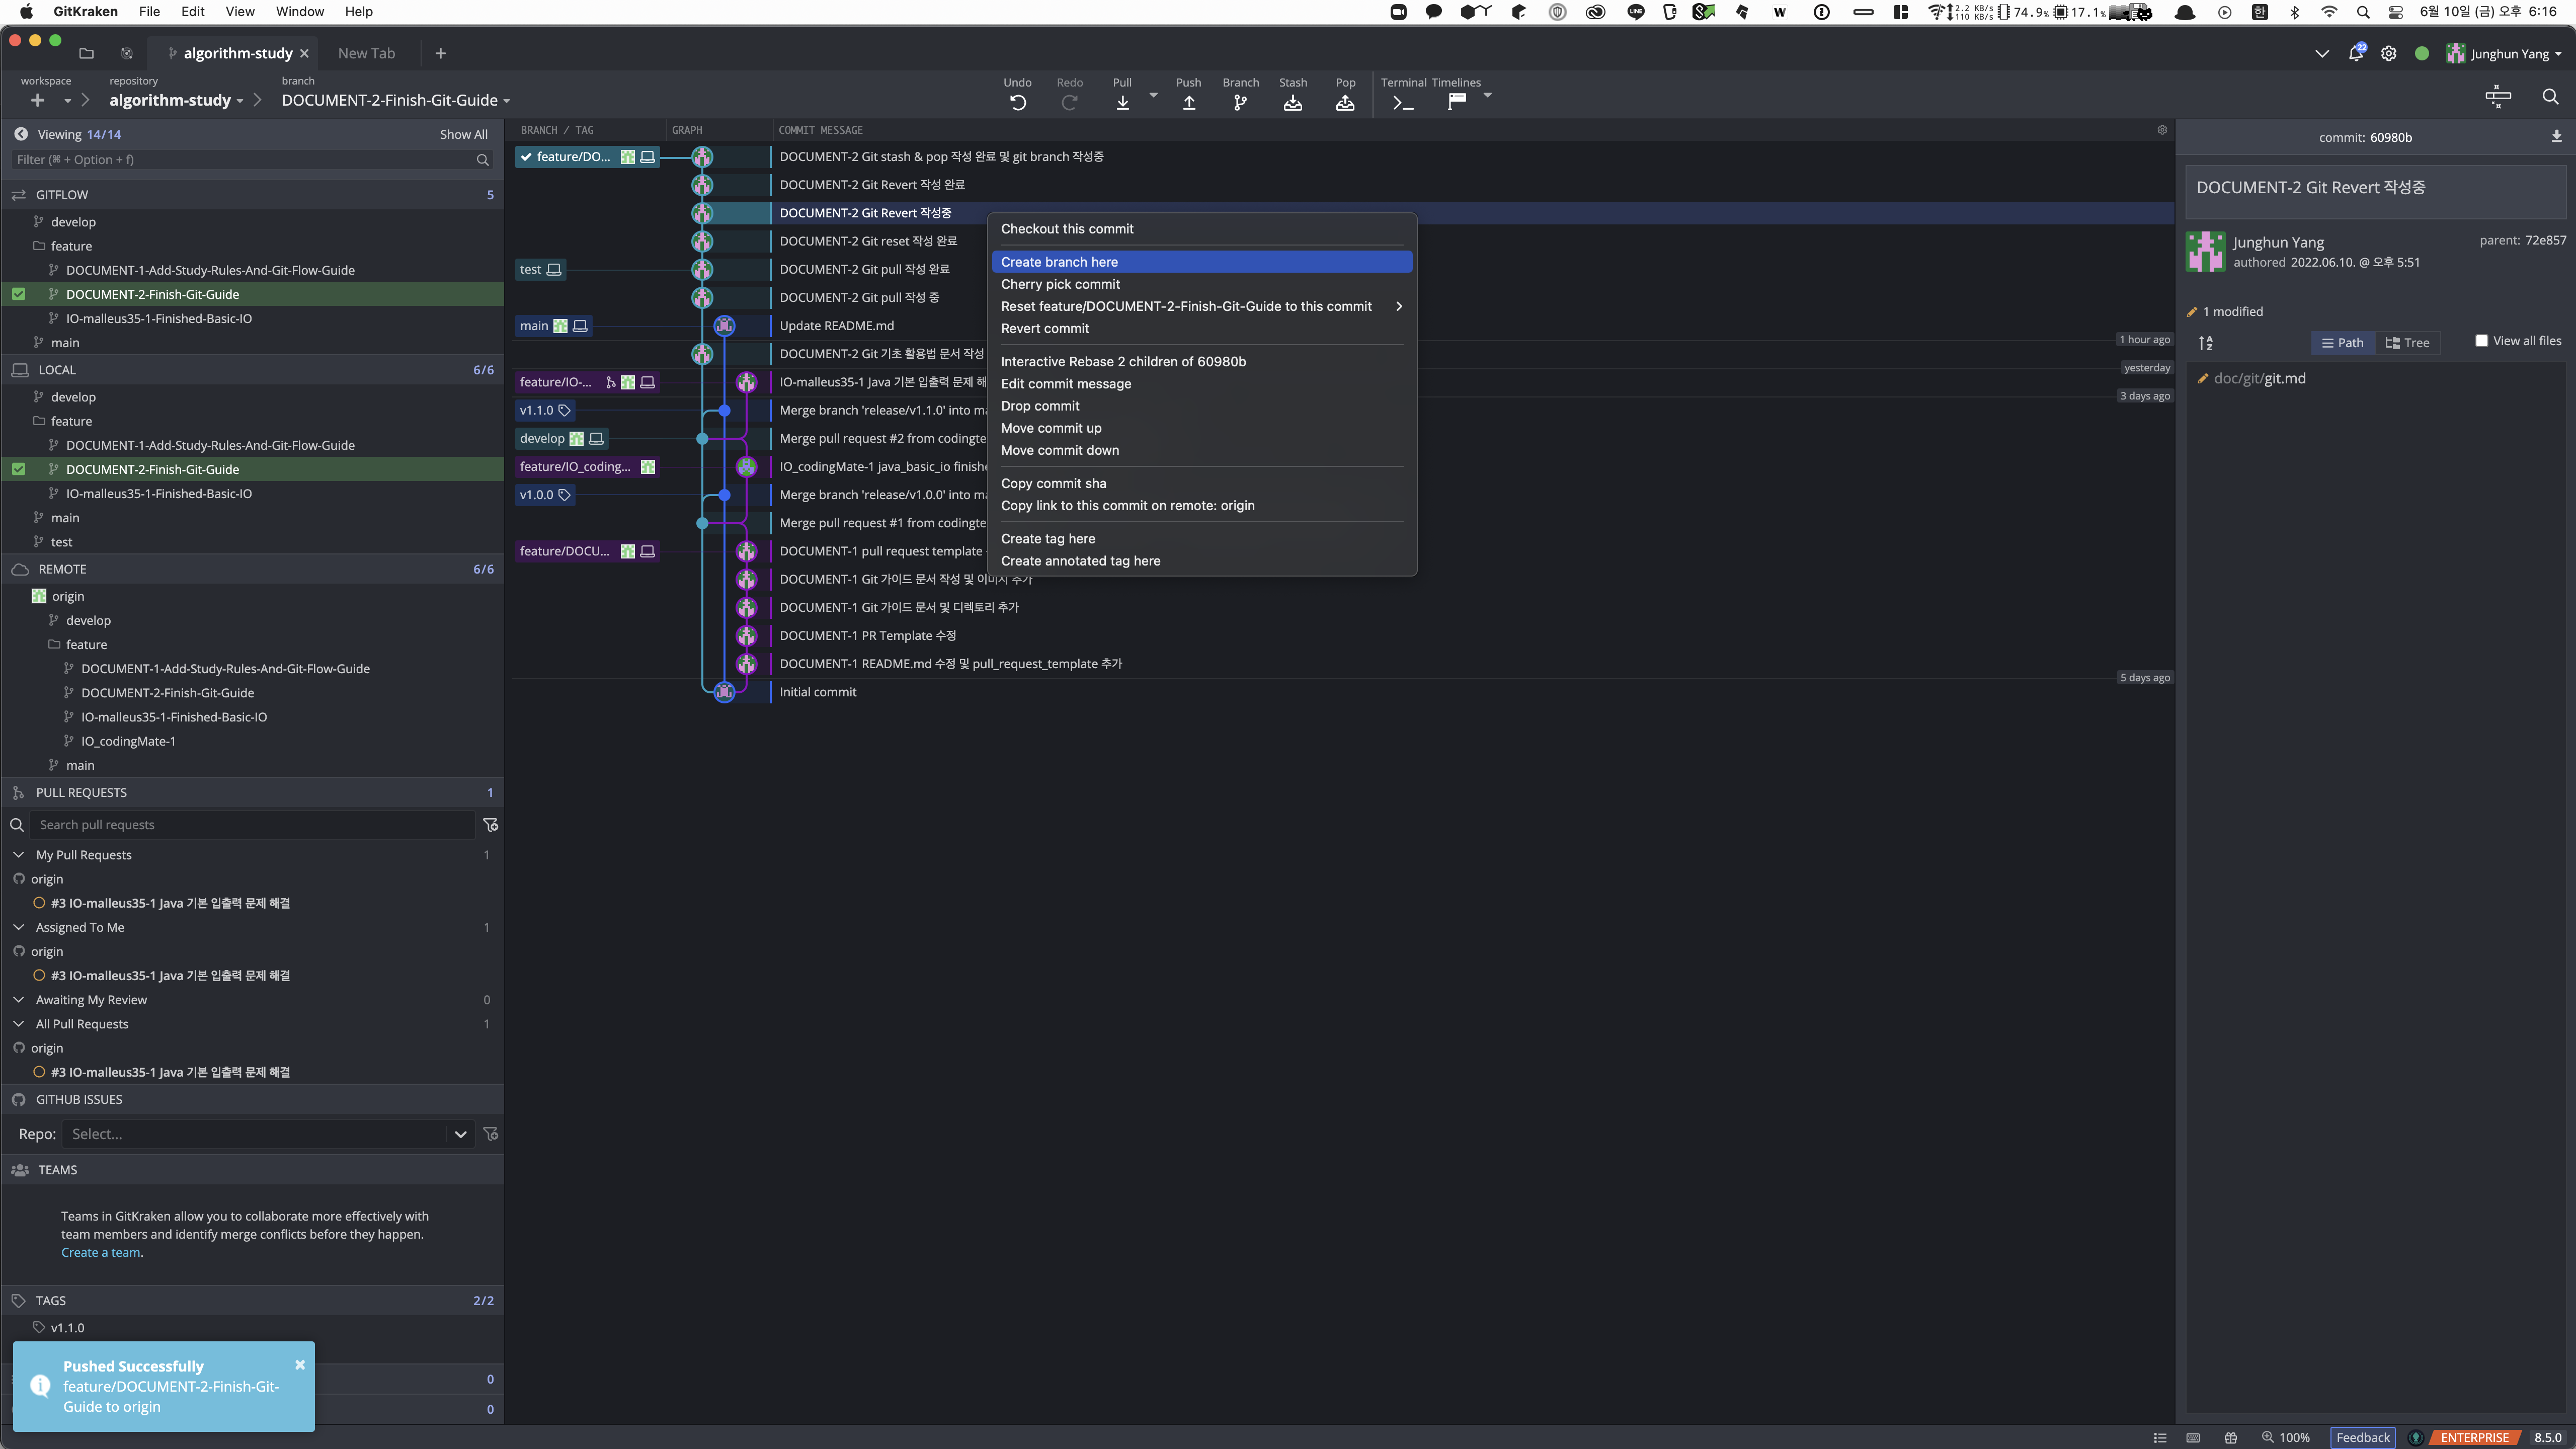
Task: Choose Create branch here
Action: pyautogui.click(x=1201, y=262)
